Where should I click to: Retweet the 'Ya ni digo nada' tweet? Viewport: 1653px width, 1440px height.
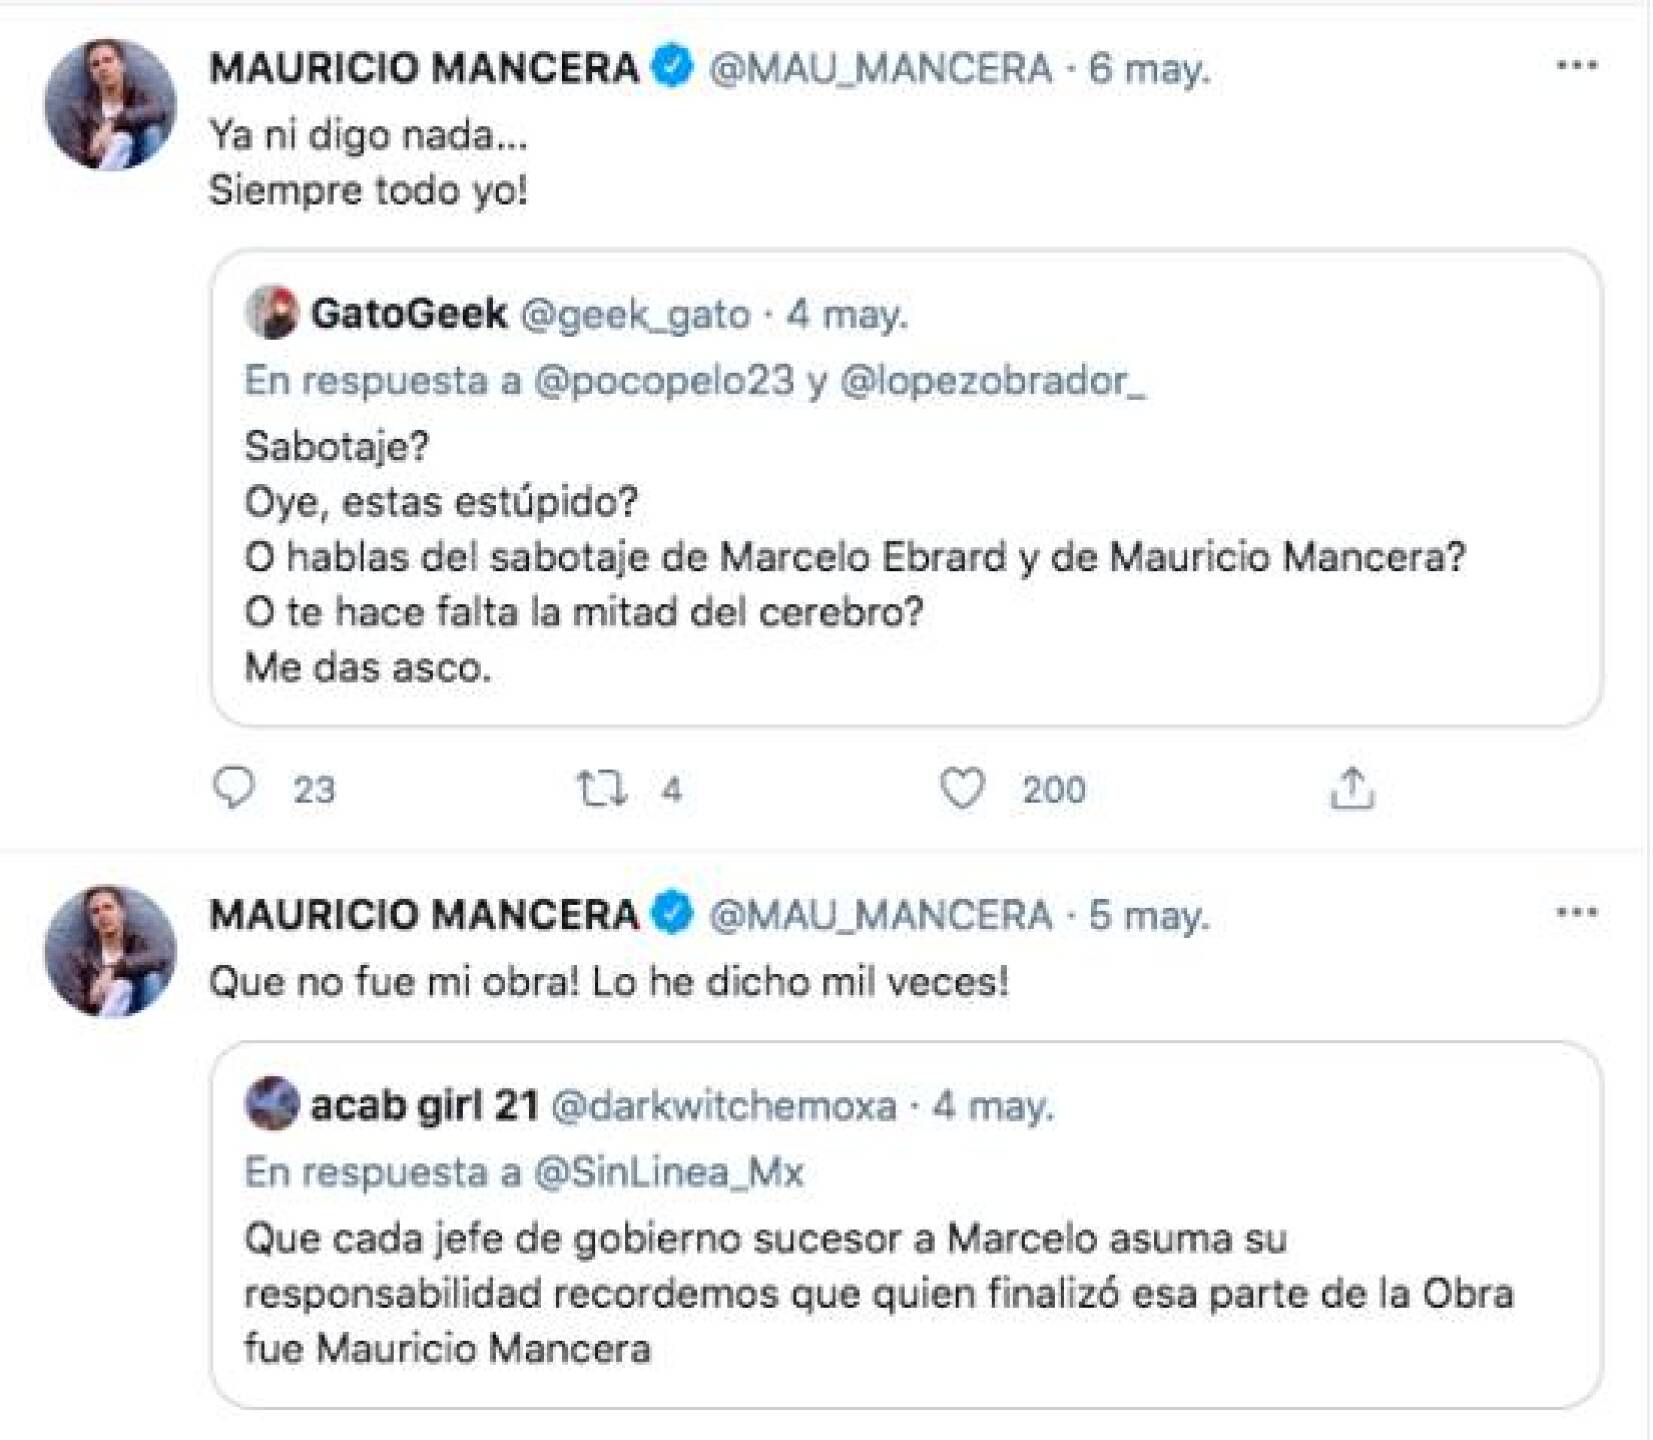(x=601, y=788)
